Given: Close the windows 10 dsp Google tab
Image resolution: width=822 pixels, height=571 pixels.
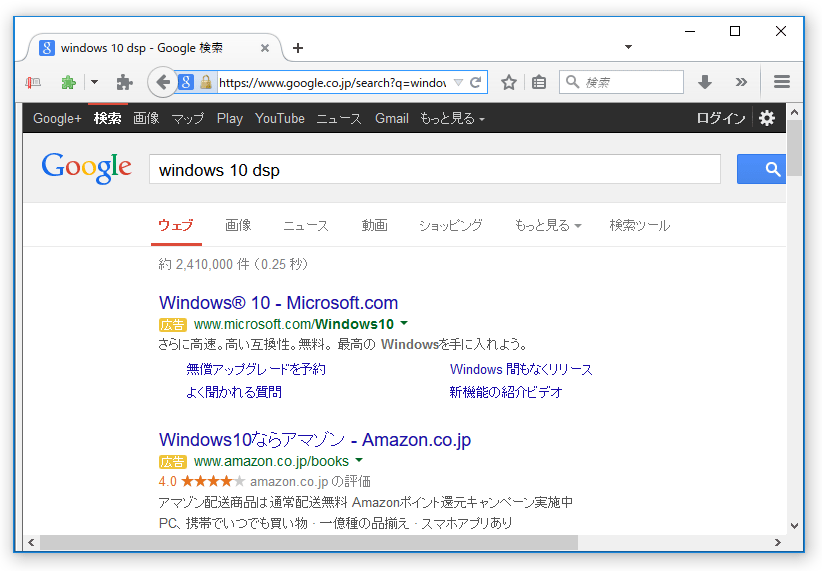Looking at the screenshot, I should click(x=265, y=48).
